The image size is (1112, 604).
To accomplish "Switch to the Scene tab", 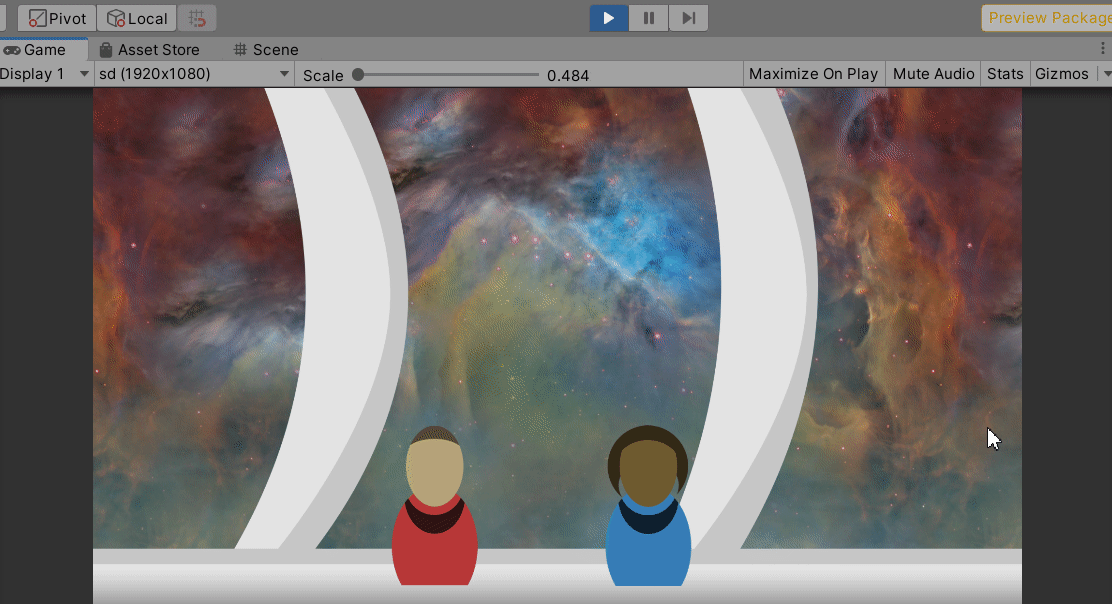I will (266, 49).
